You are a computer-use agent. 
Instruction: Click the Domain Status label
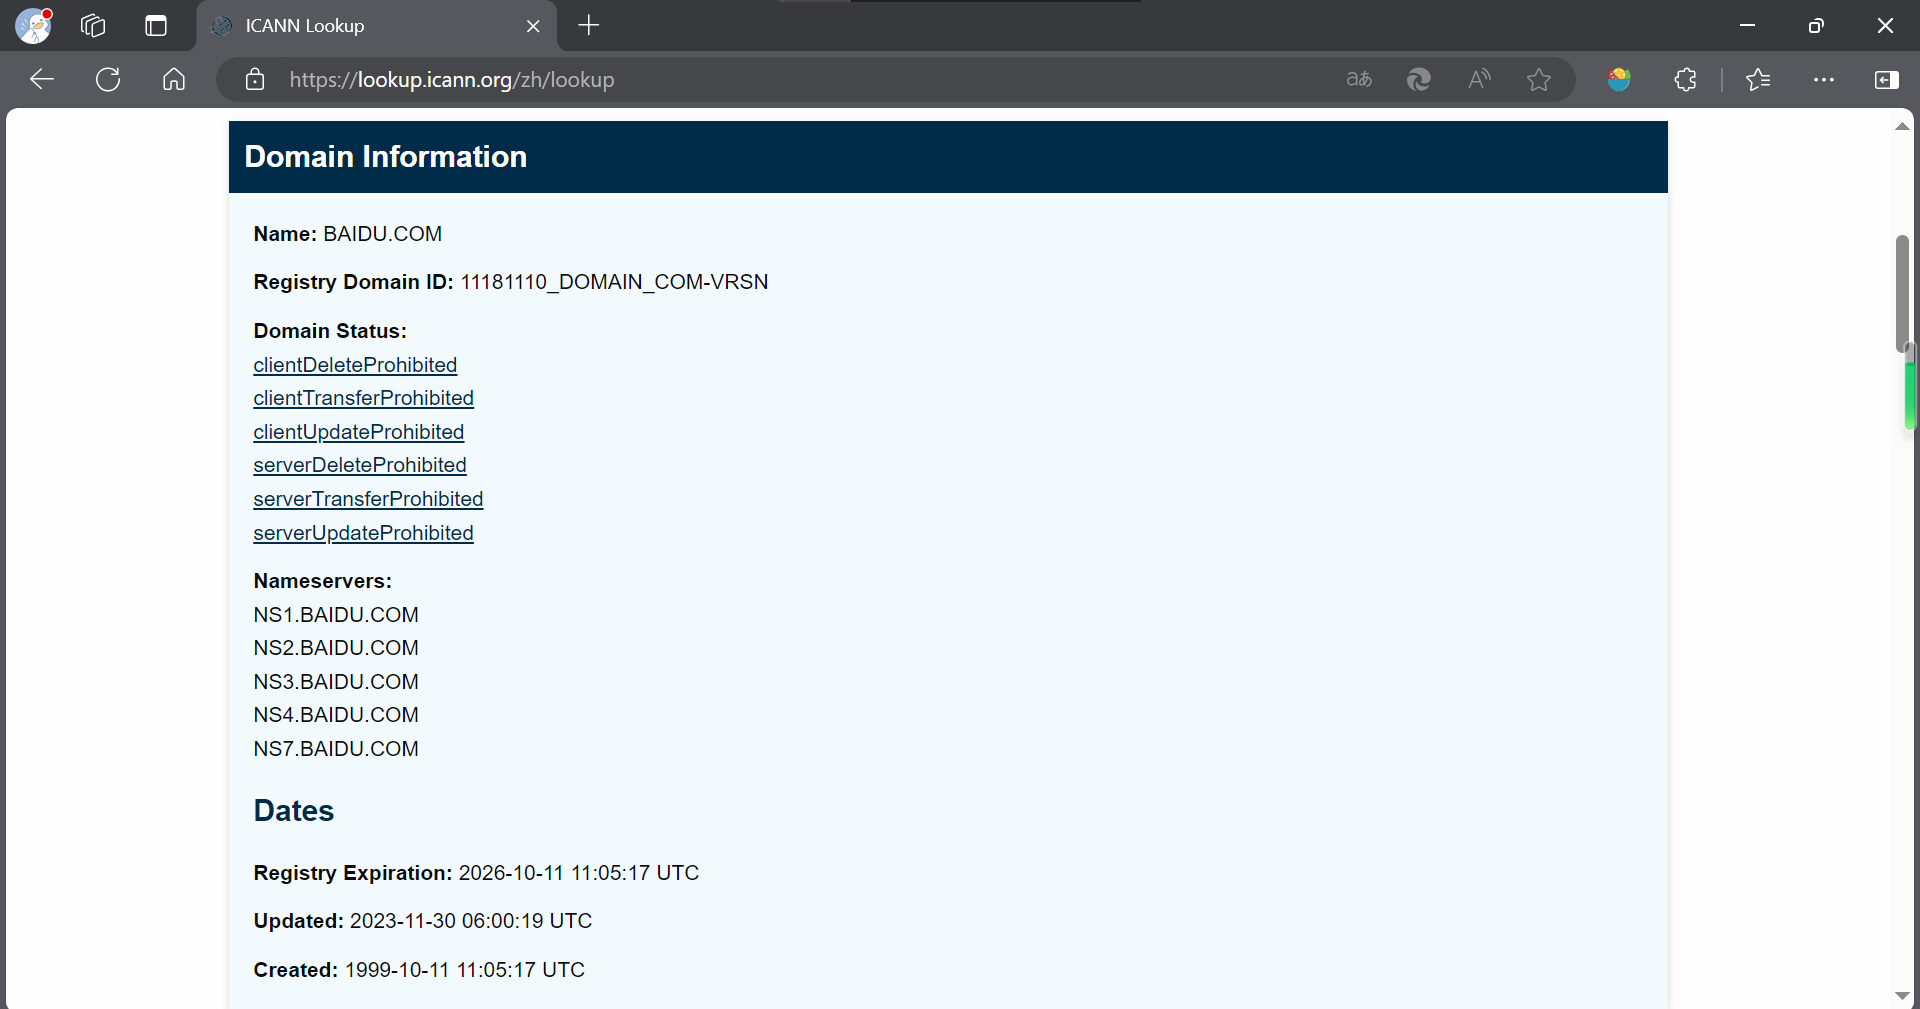(330, 331)
